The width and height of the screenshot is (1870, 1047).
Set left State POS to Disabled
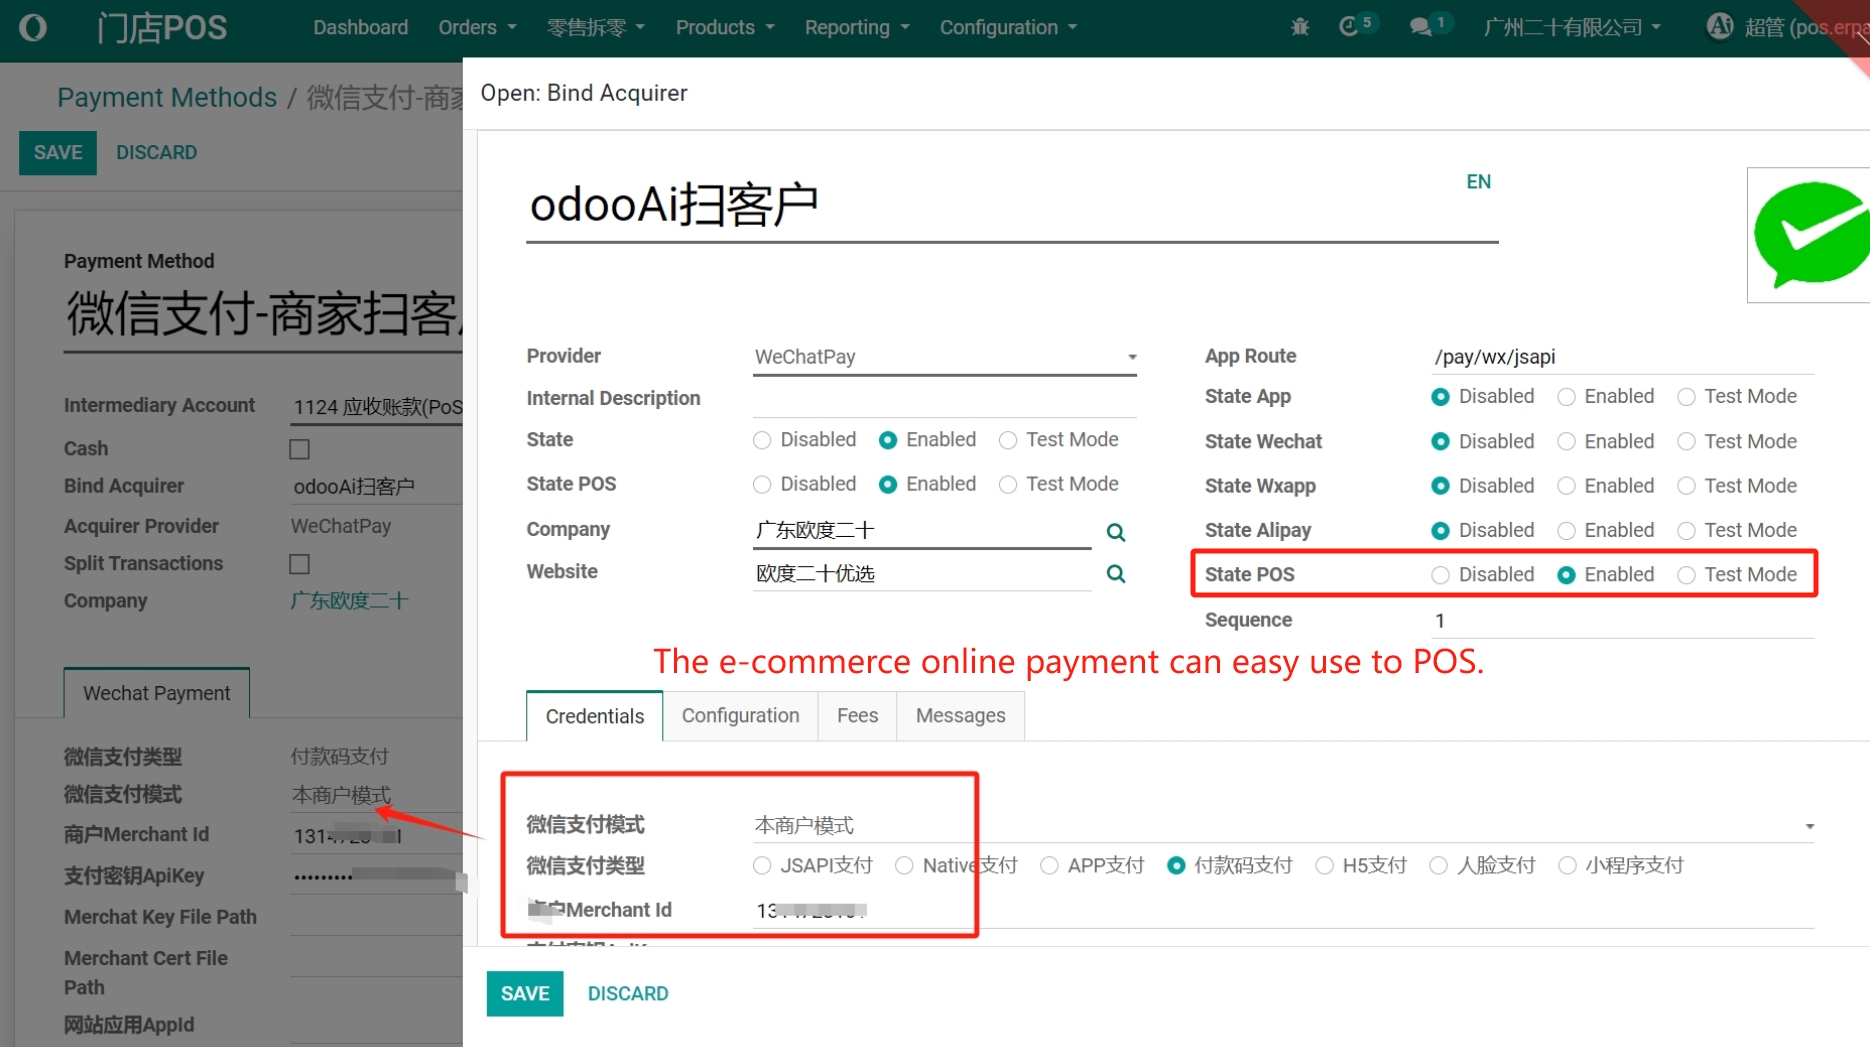click(762, 484)
